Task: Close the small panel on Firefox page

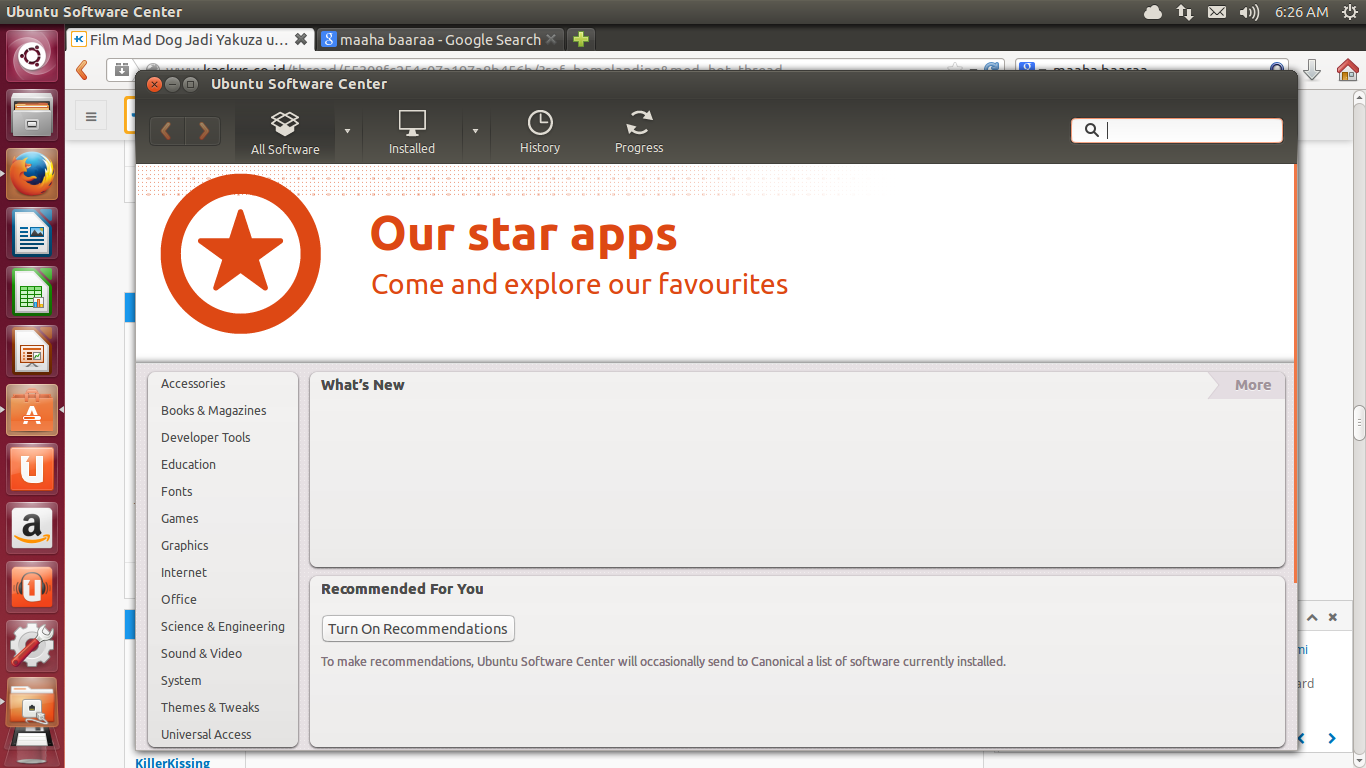Action: [1332, 618]
